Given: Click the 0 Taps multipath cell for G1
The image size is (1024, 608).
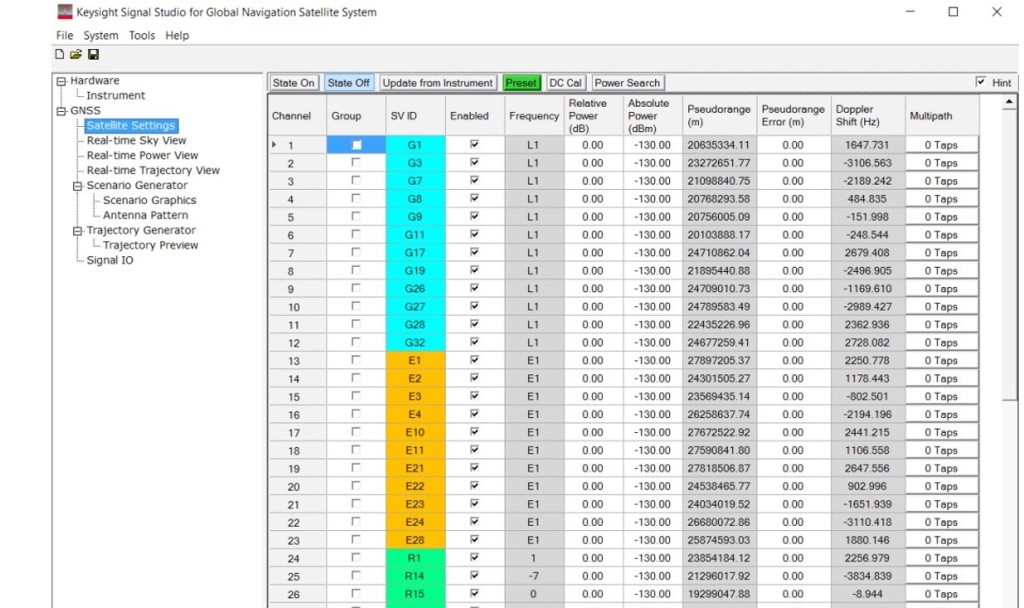Looking at the screenshot, I should tap(940, 145).
